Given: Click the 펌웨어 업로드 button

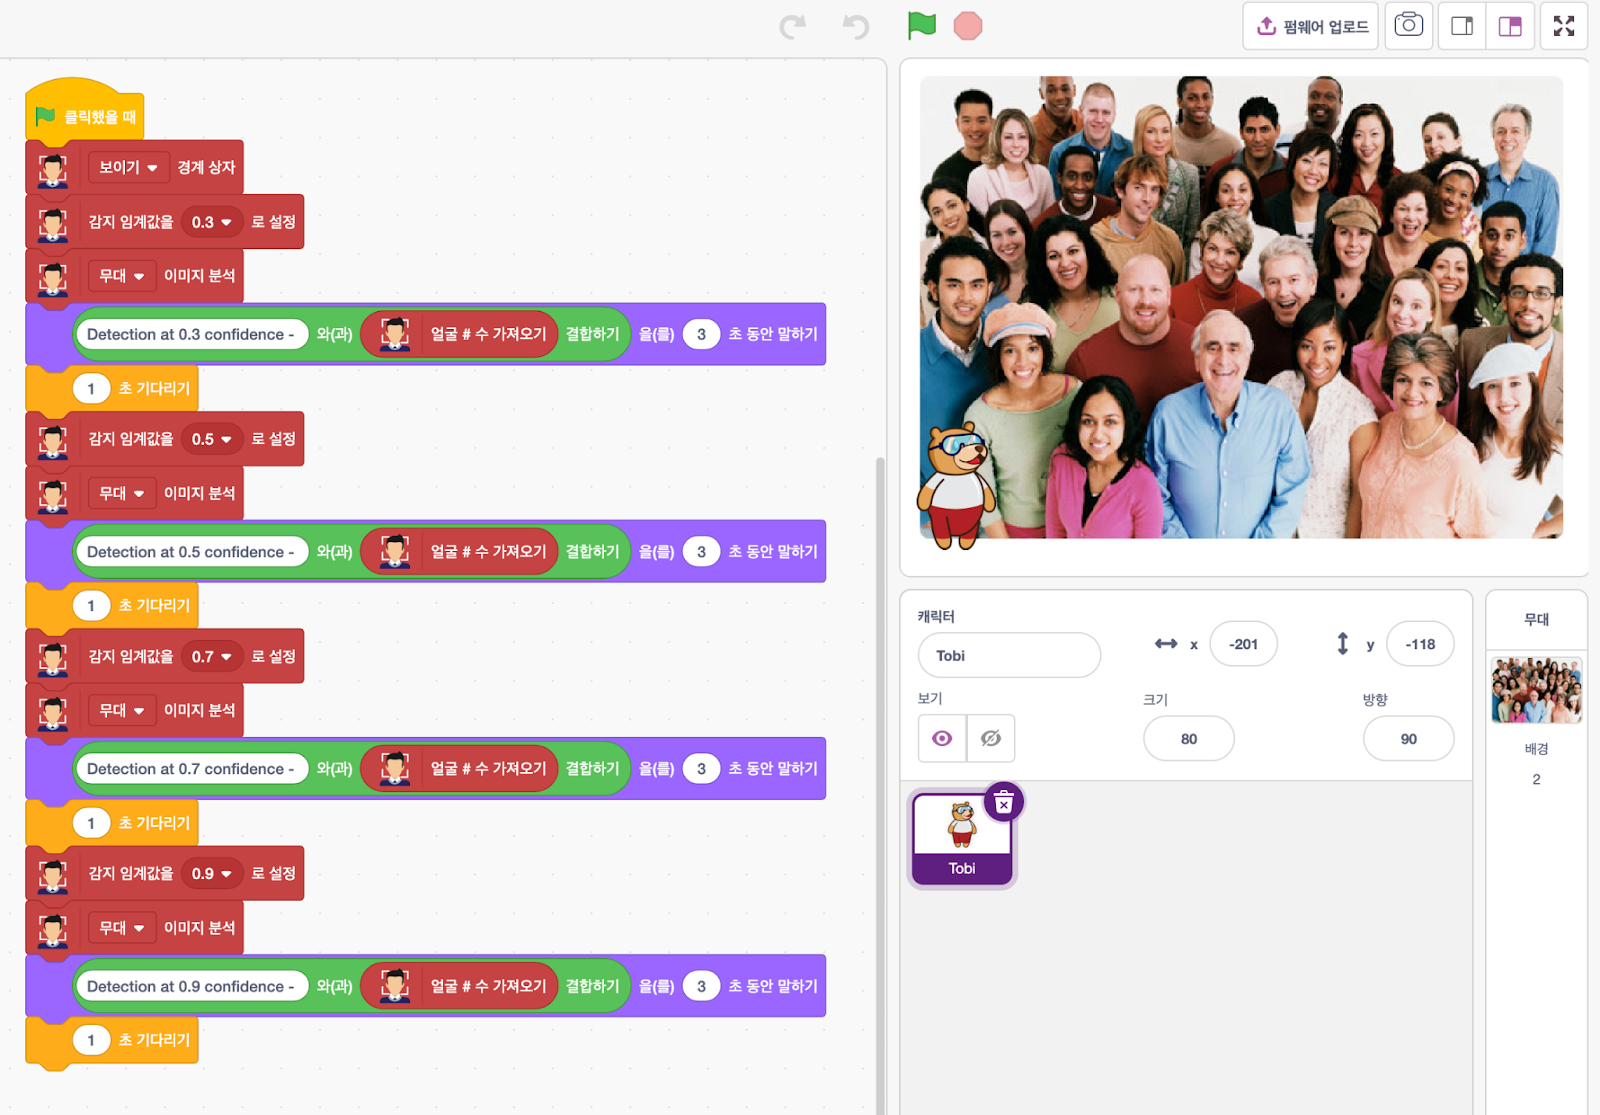Looking at the screenshot, I should [x=1311, y=26].
